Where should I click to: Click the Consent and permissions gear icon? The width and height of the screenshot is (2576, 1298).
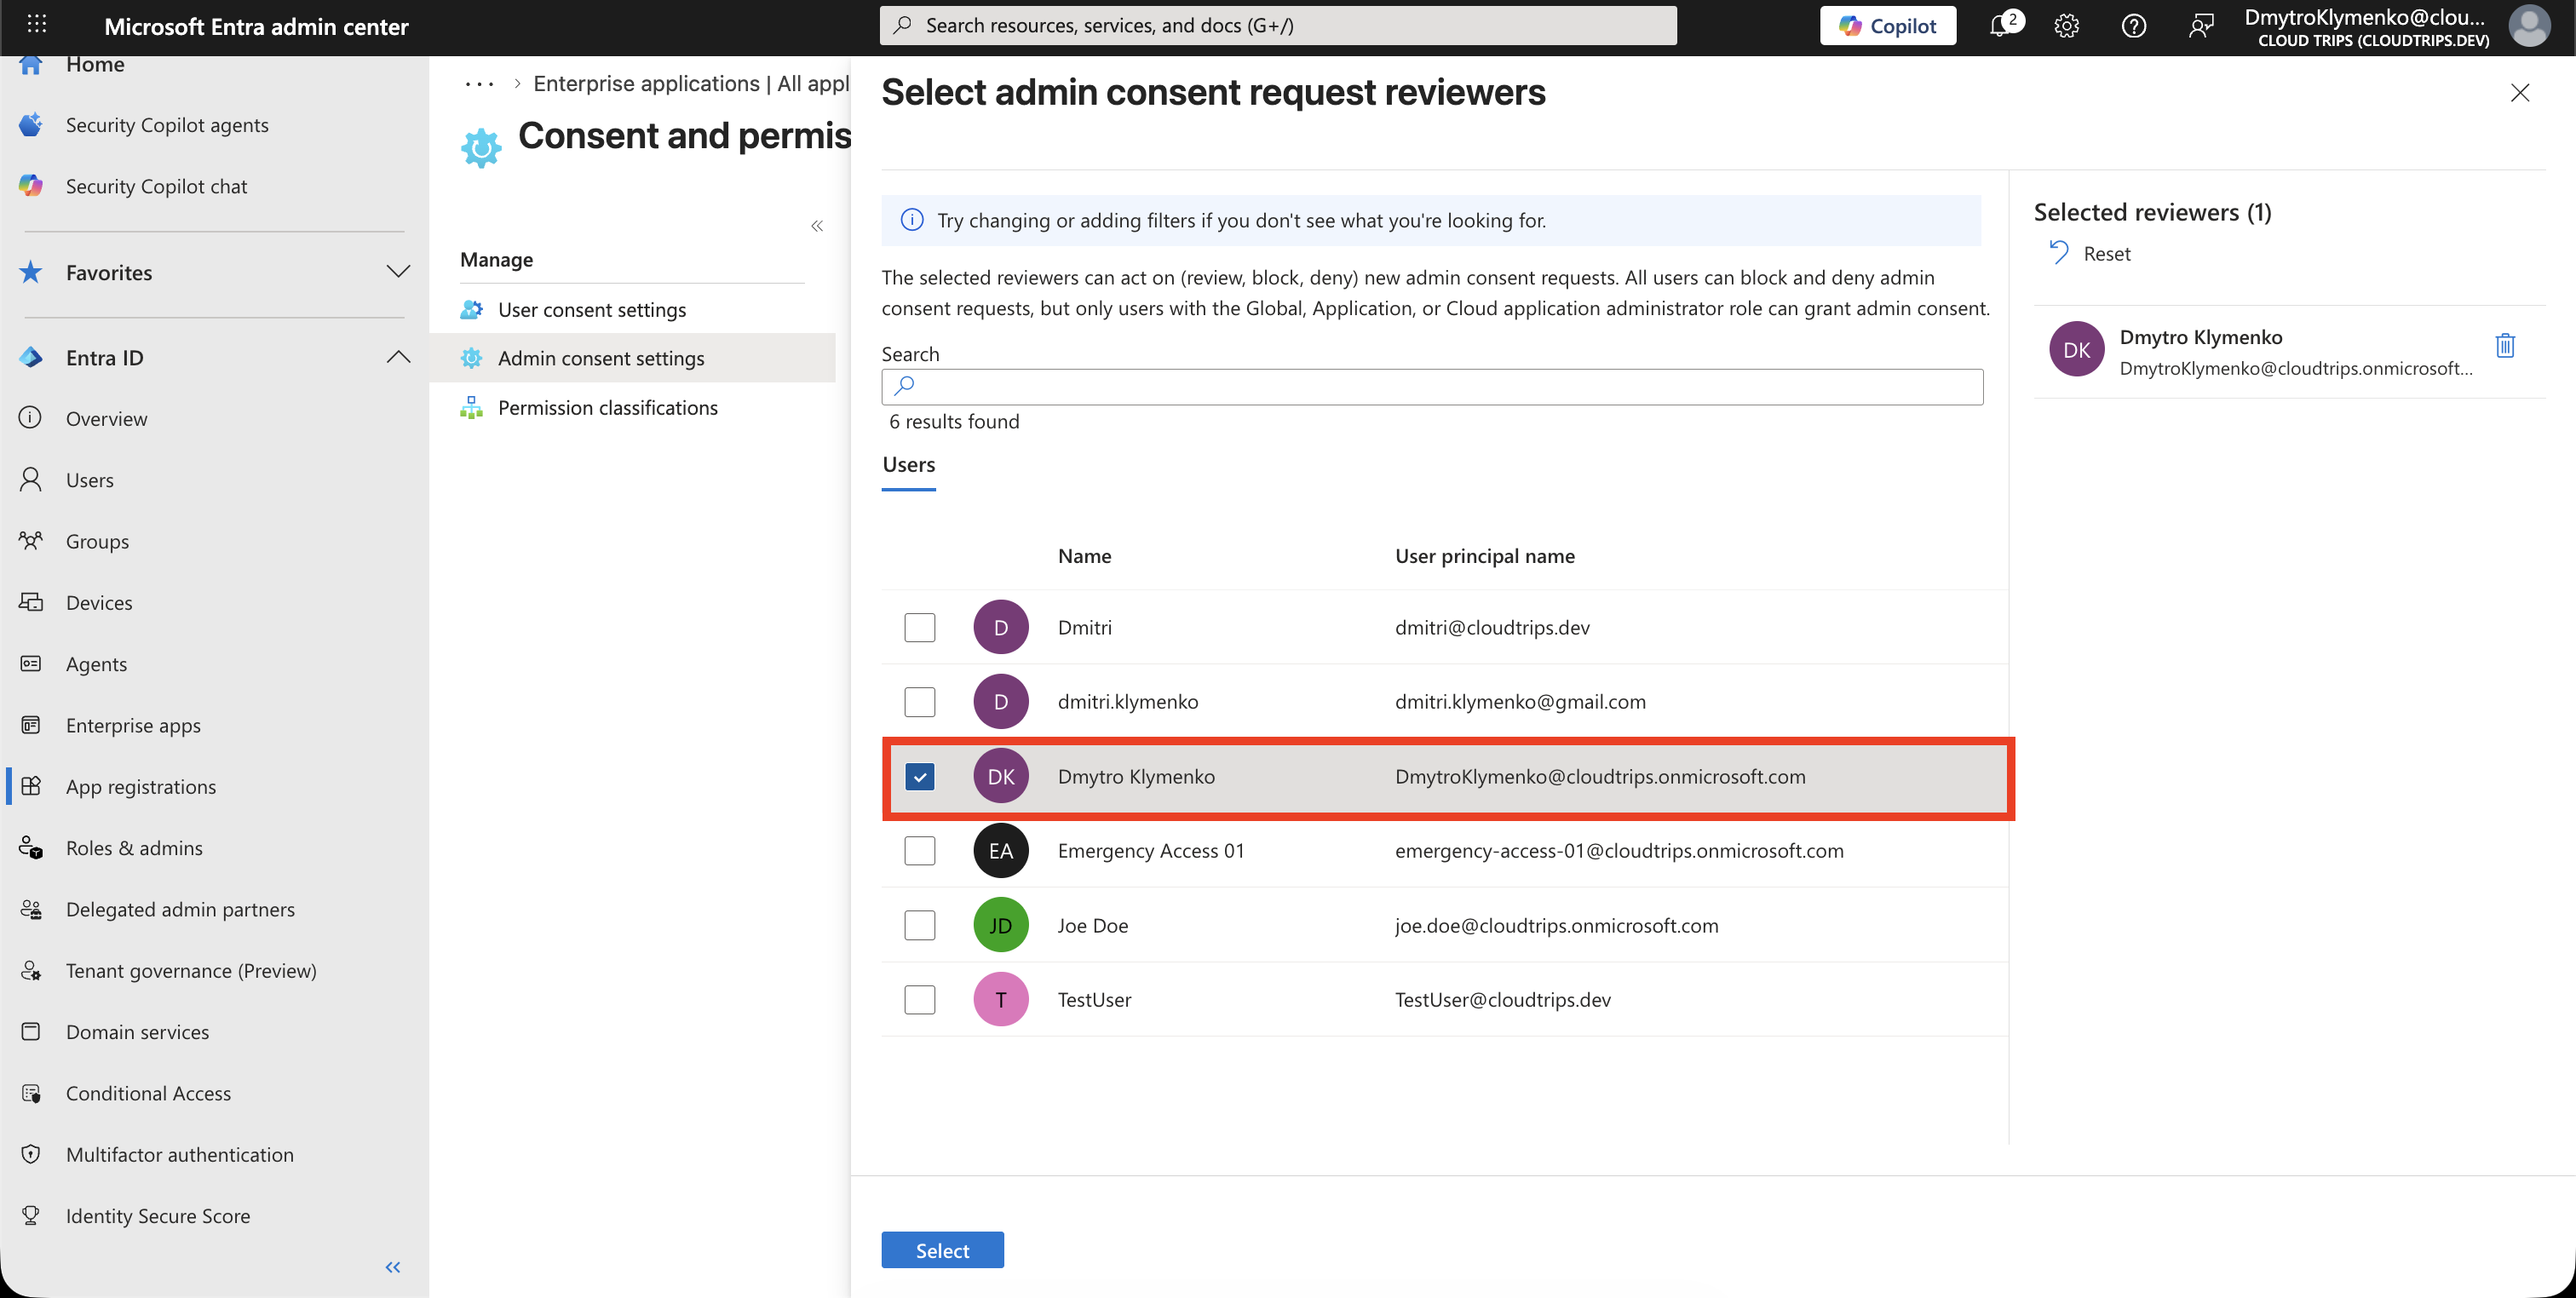(481, 147)
